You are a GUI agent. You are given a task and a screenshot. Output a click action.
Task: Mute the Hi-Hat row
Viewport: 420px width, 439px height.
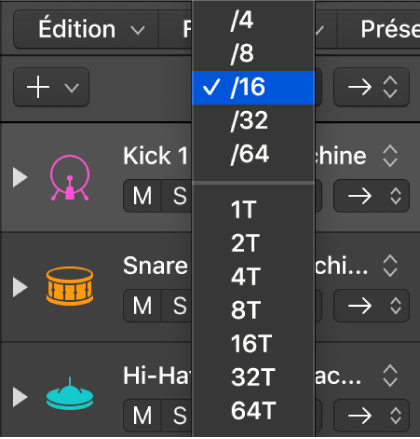coord(142,416)
